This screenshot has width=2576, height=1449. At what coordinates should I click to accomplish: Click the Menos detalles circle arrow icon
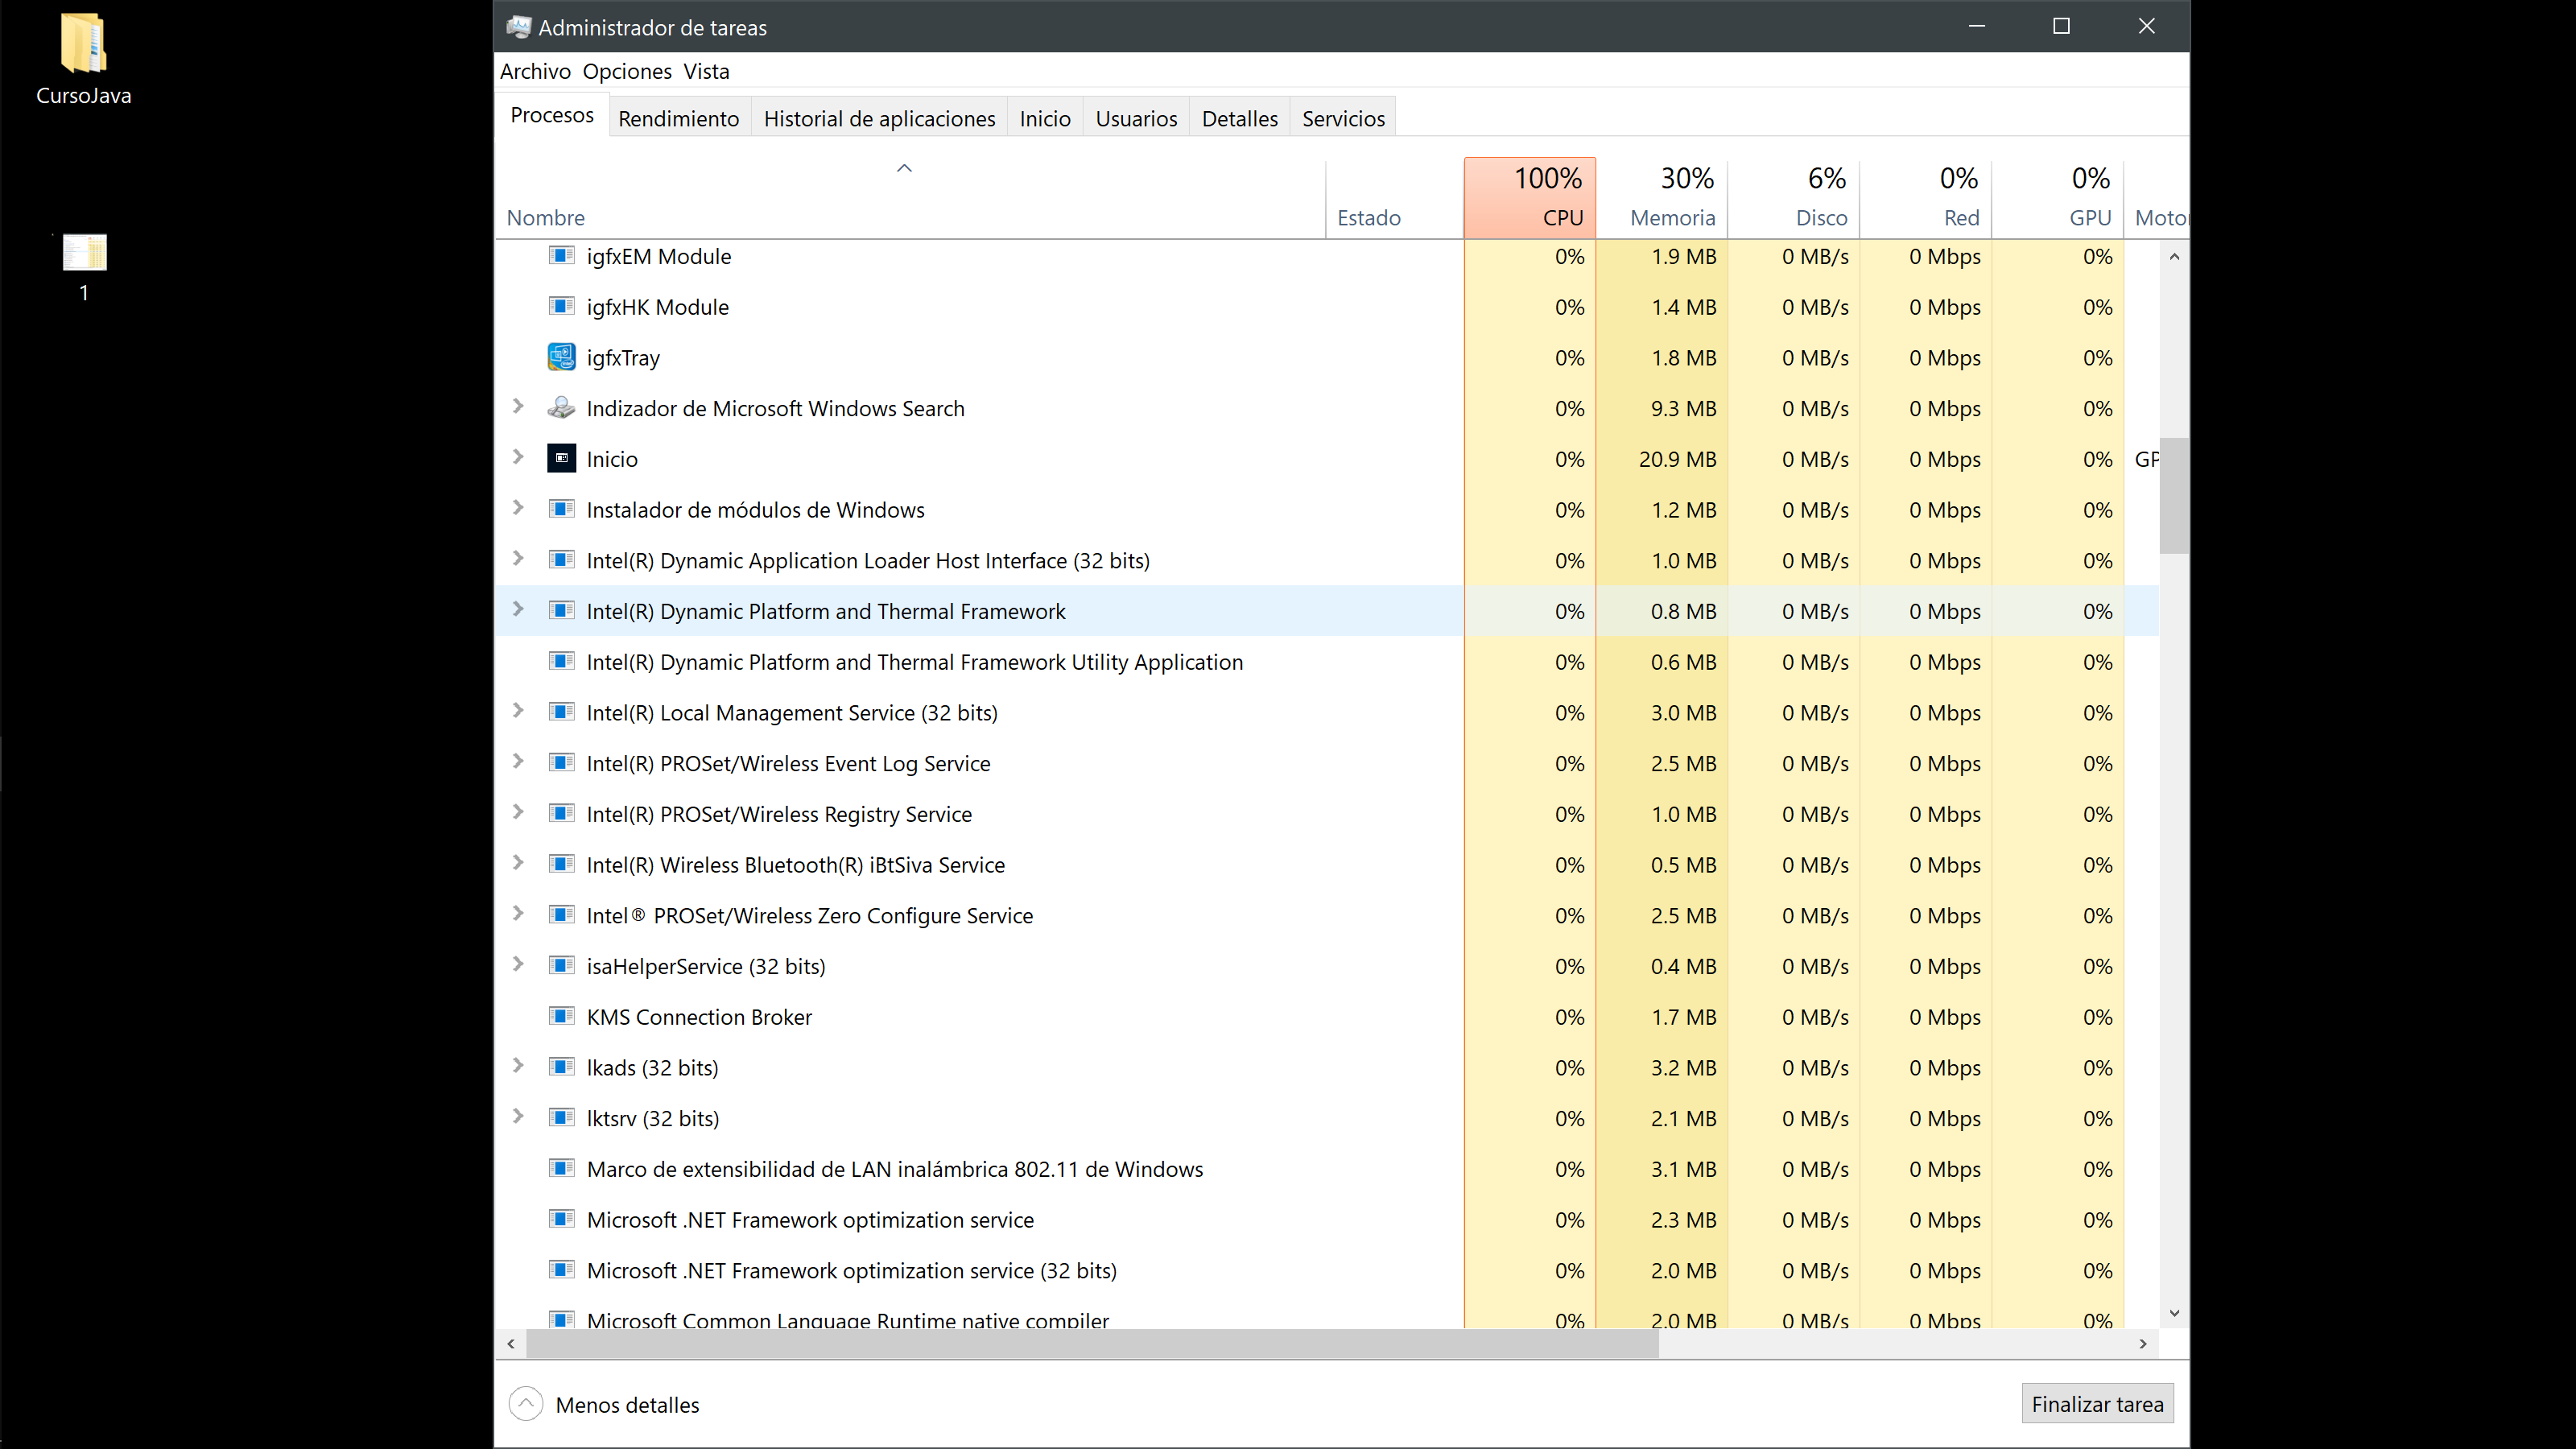pyautogui.click(x=526, y=1404)
